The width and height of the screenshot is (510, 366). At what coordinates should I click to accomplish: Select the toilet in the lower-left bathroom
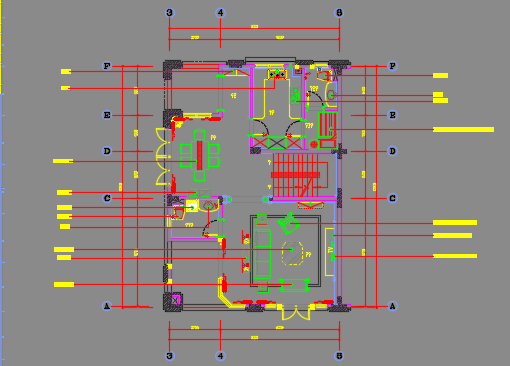tap(179, 213)
